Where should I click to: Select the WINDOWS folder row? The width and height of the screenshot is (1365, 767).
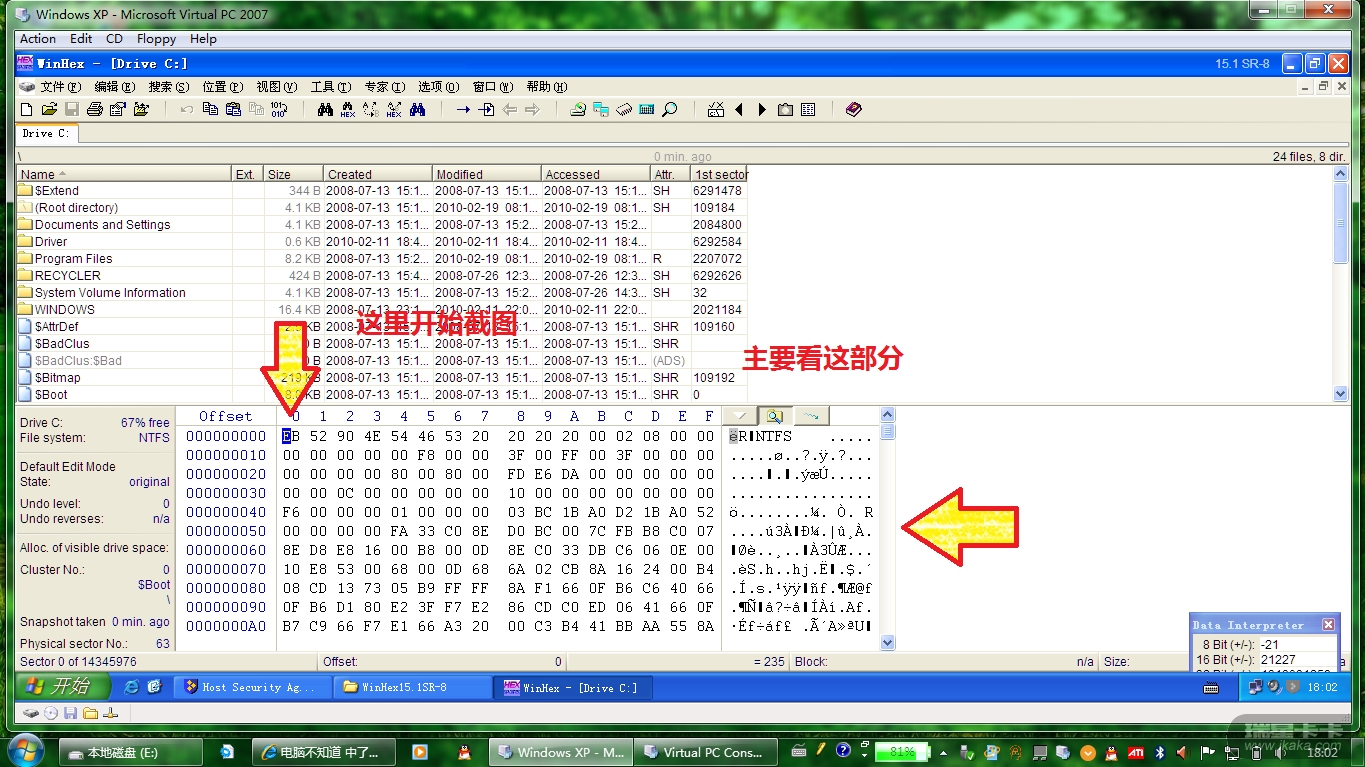click(x=381, y=310)
